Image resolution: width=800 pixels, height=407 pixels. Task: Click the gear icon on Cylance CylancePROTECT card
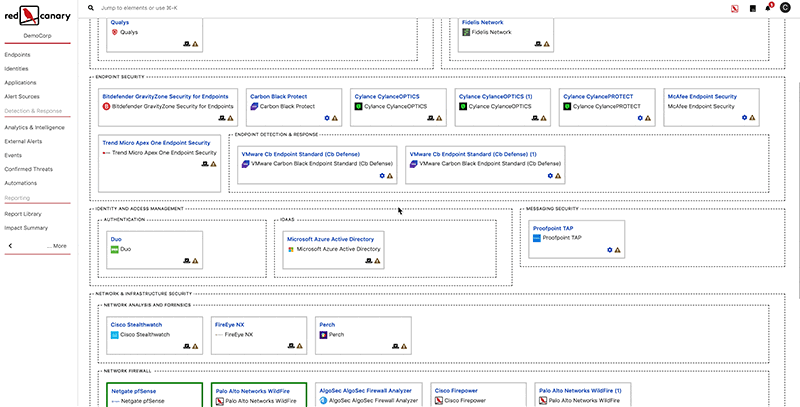point(640,118)
